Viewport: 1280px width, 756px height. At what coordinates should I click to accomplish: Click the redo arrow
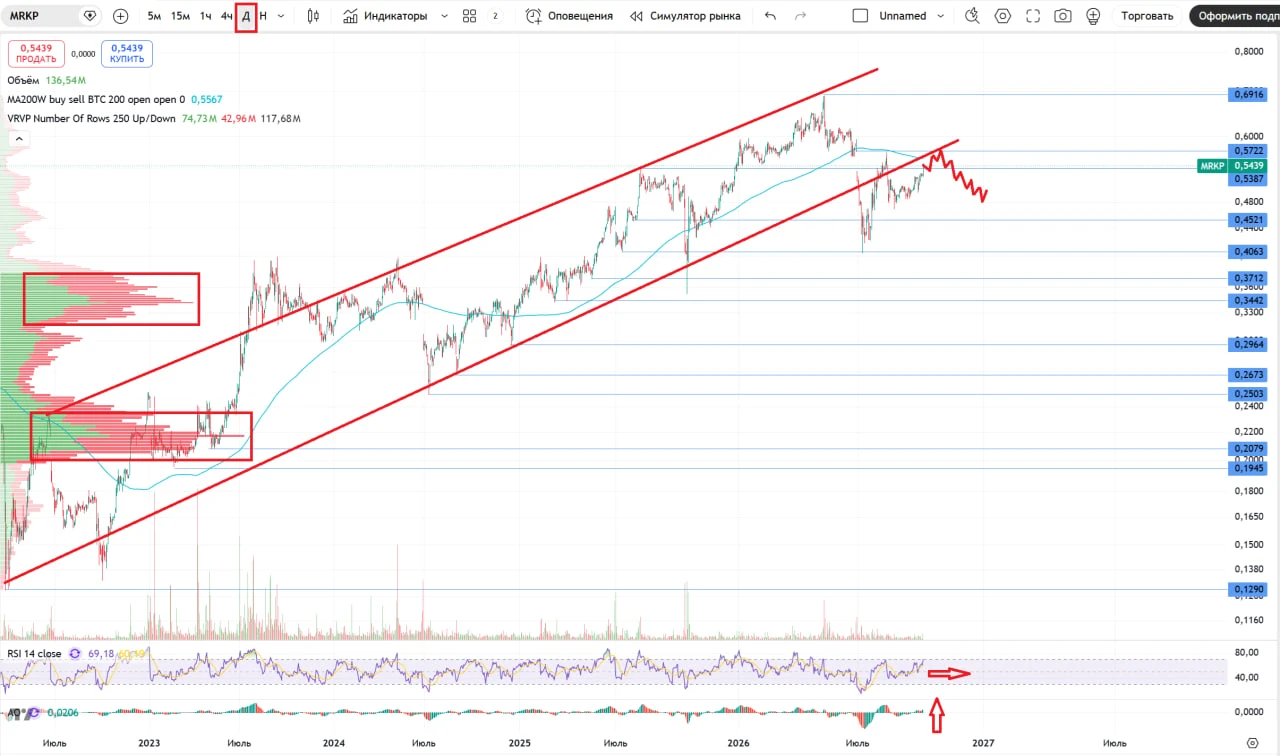[800, 16]
